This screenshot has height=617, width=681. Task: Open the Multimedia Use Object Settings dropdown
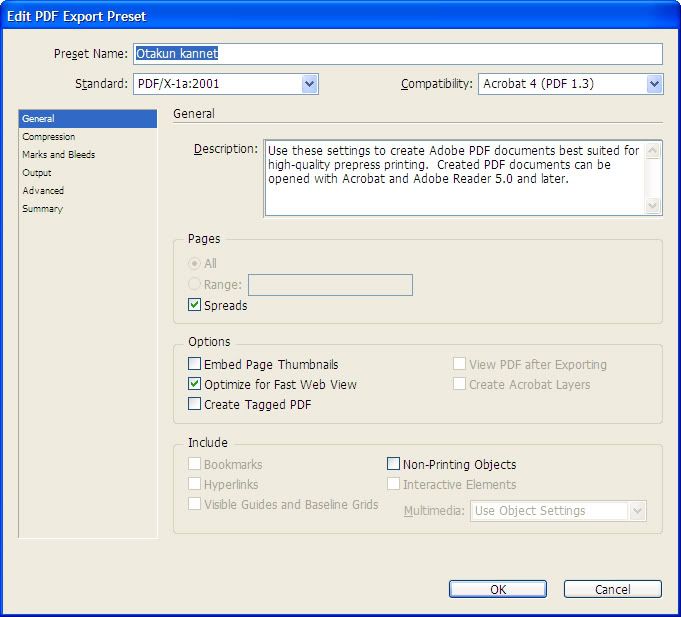(559, 511)
